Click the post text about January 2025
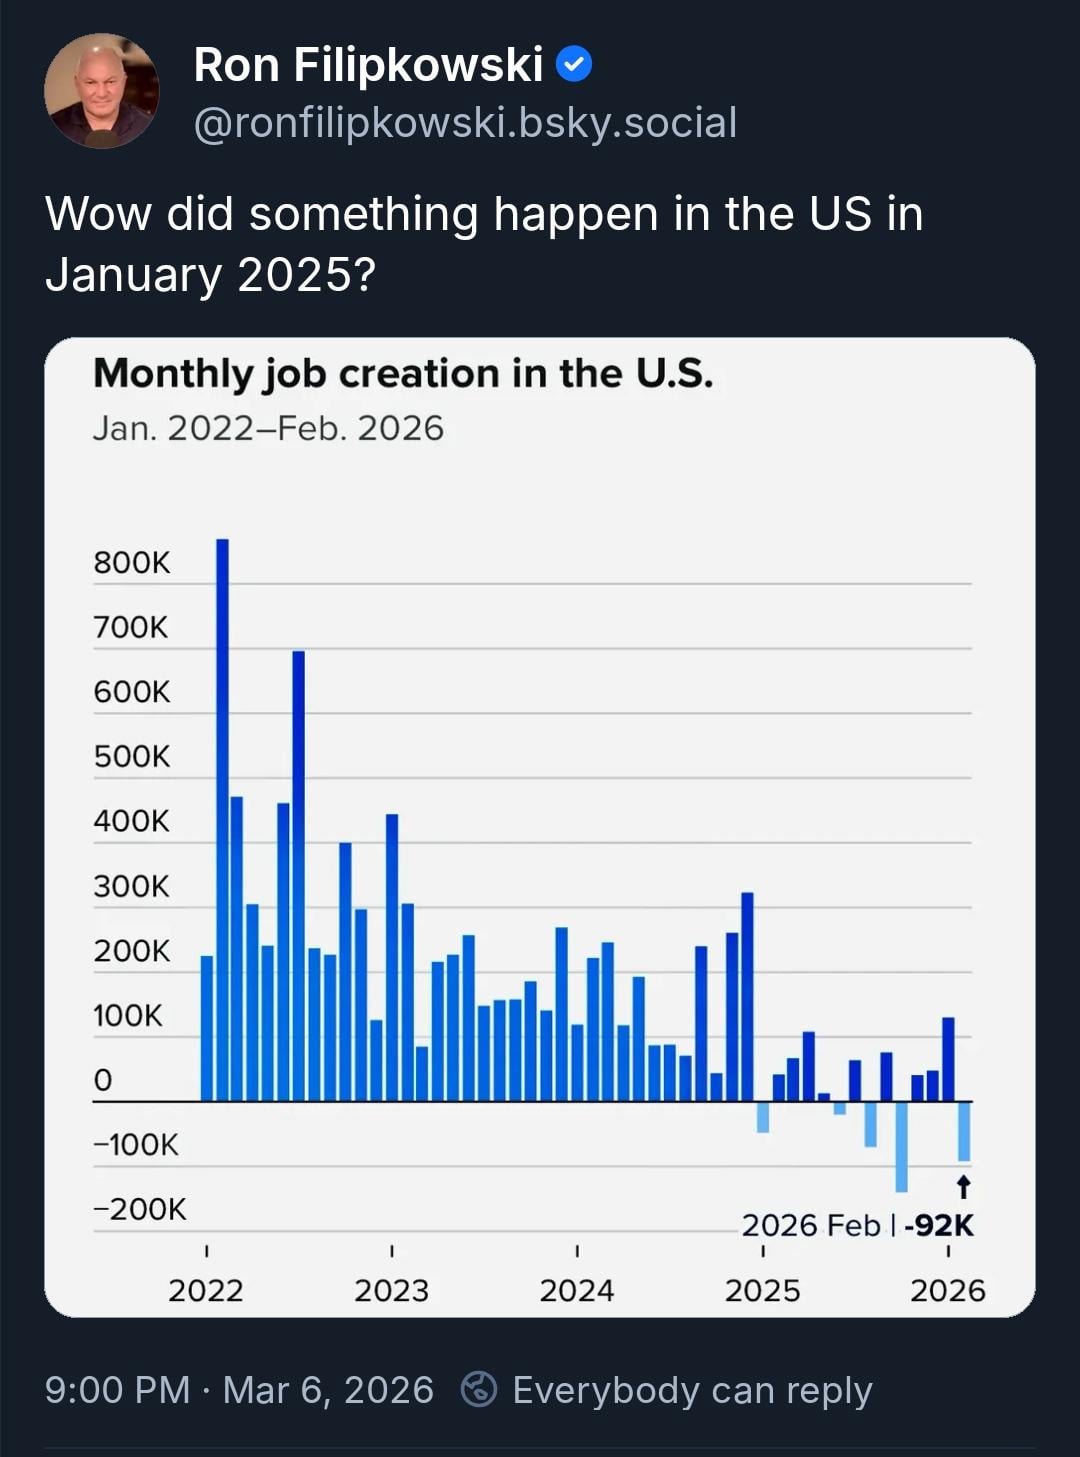 pos(484,243)
